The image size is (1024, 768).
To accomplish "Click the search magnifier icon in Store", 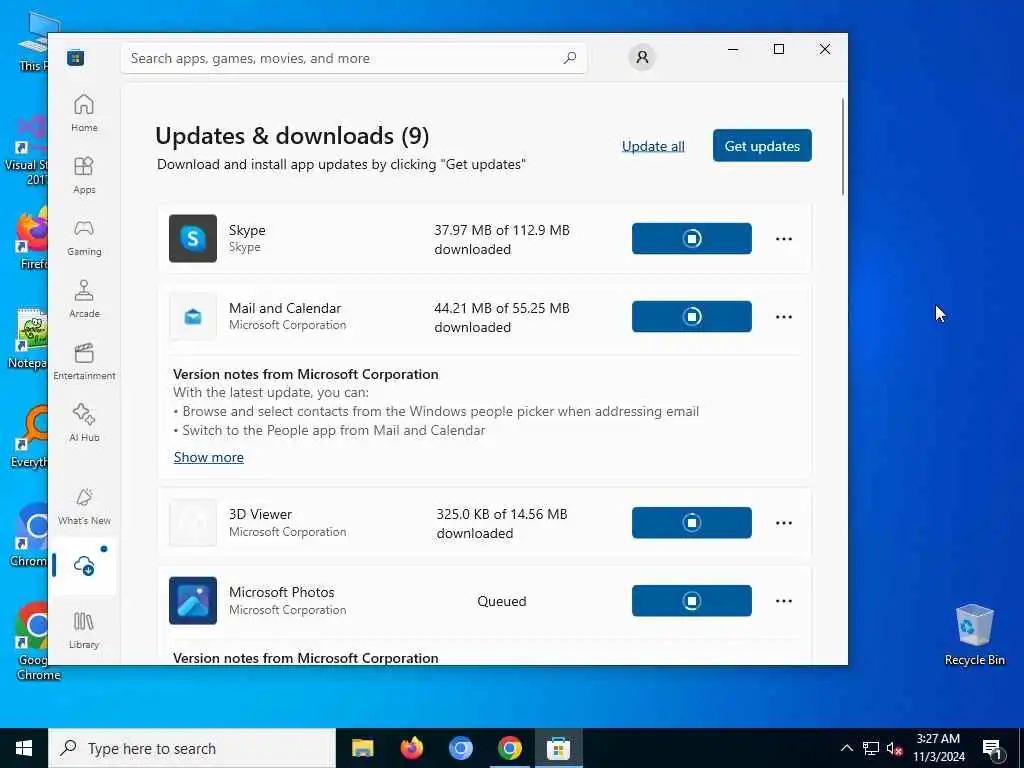I will (569, 58).
